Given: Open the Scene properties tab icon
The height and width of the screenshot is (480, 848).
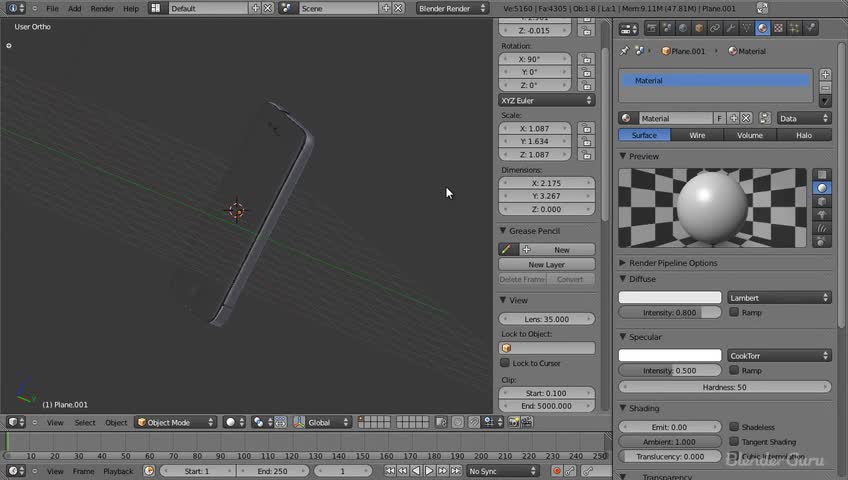Looking at the screenshot, I should coord(667,28).
